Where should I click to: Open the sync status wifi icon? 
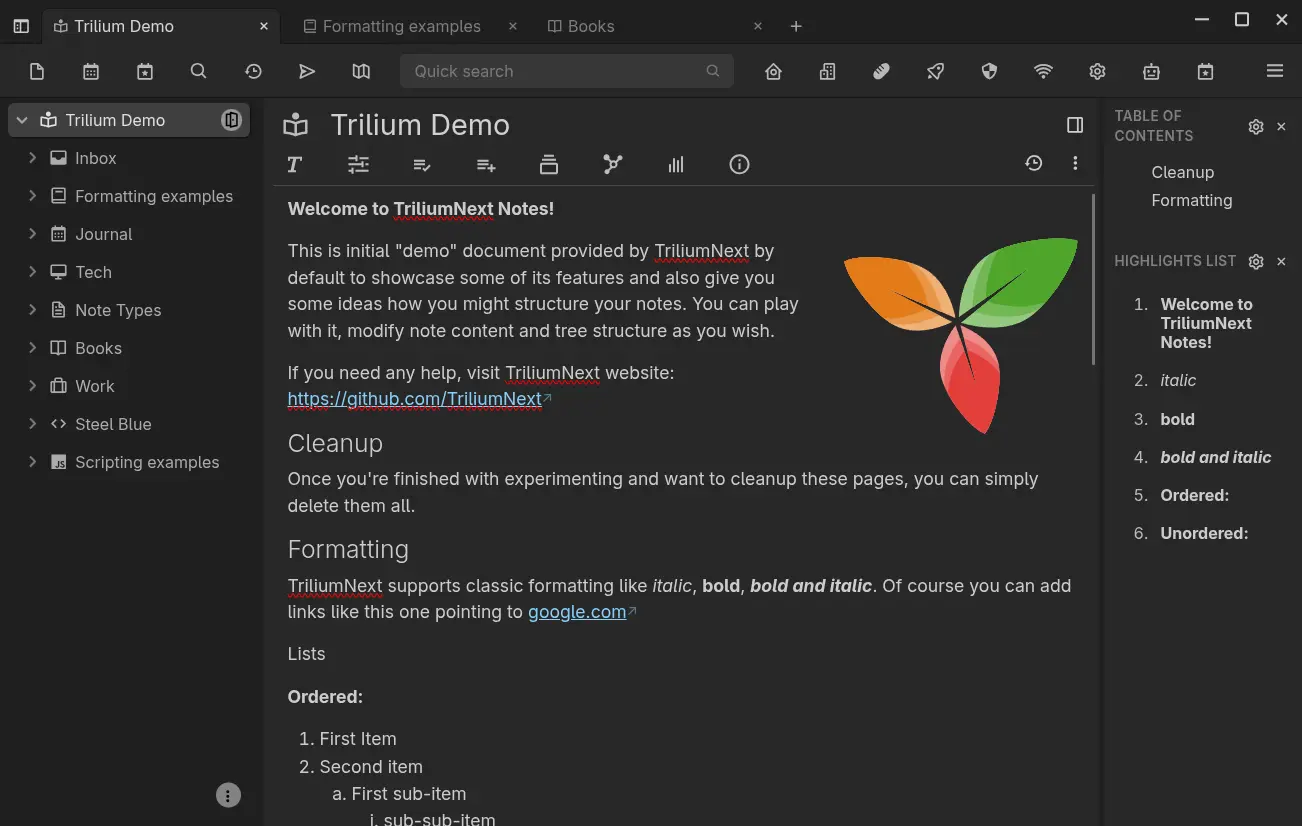coord(1043,71)
